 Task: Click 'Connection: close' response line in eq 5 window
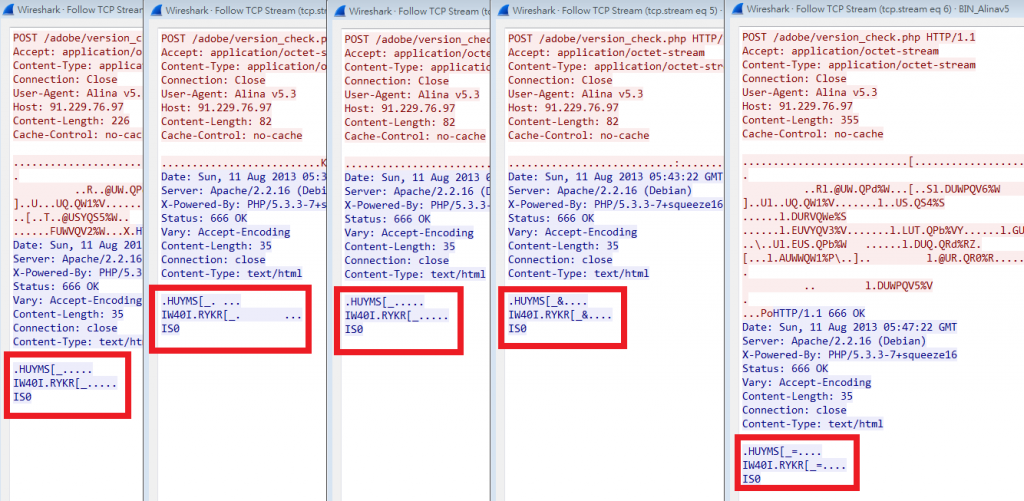560,259
